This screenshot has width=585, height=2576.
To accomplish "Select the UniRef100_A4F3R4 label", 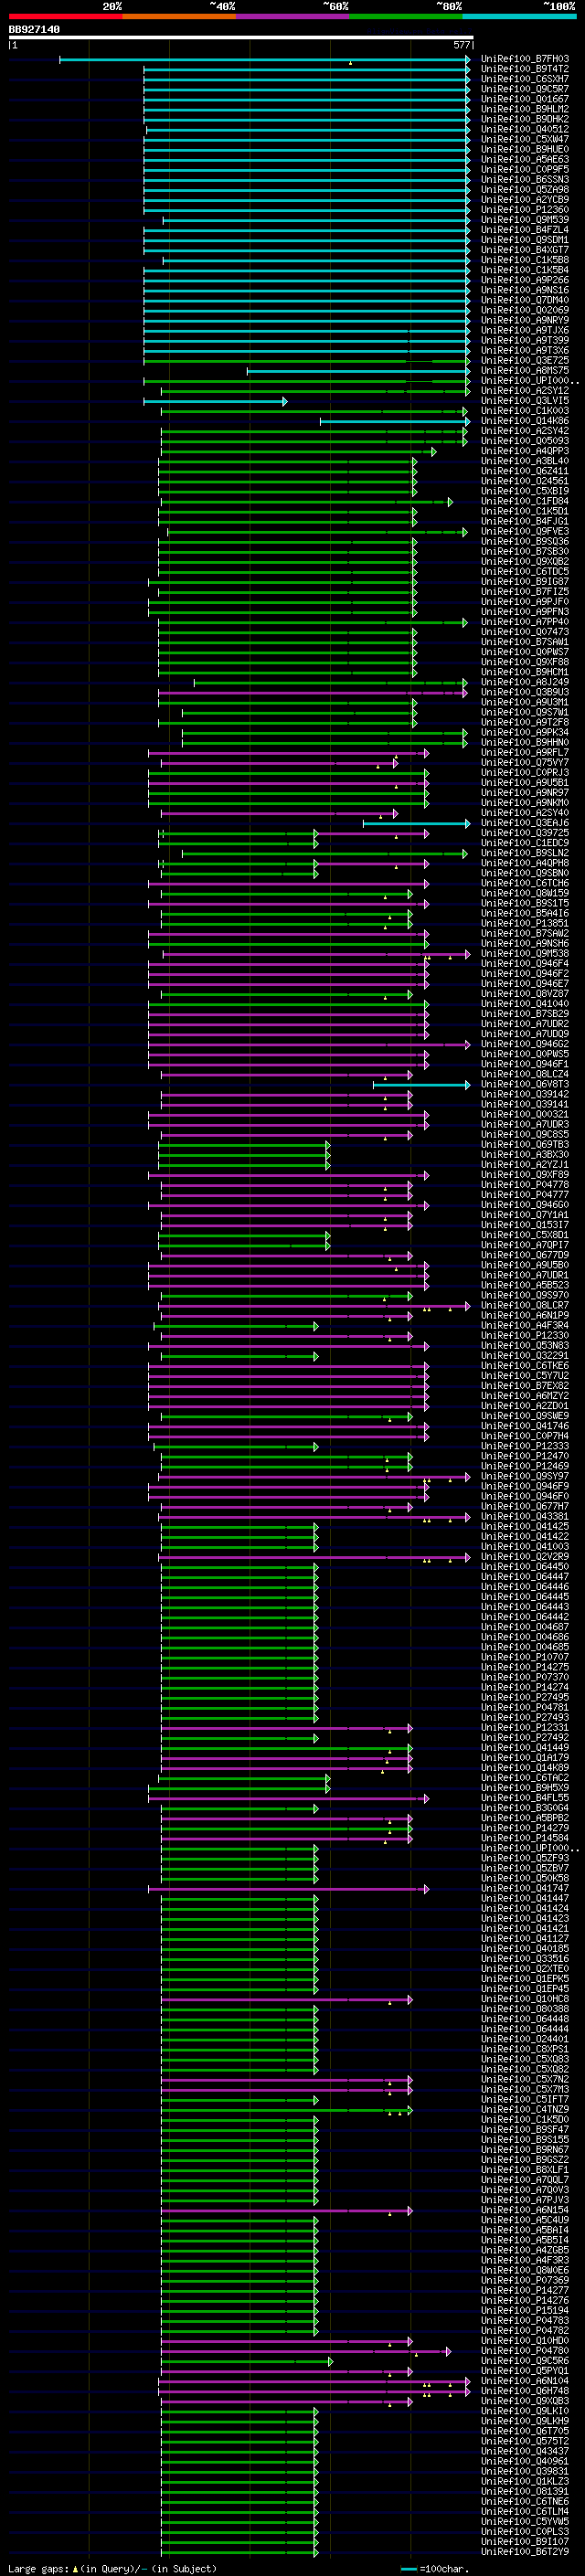I will click(524, 1325).
